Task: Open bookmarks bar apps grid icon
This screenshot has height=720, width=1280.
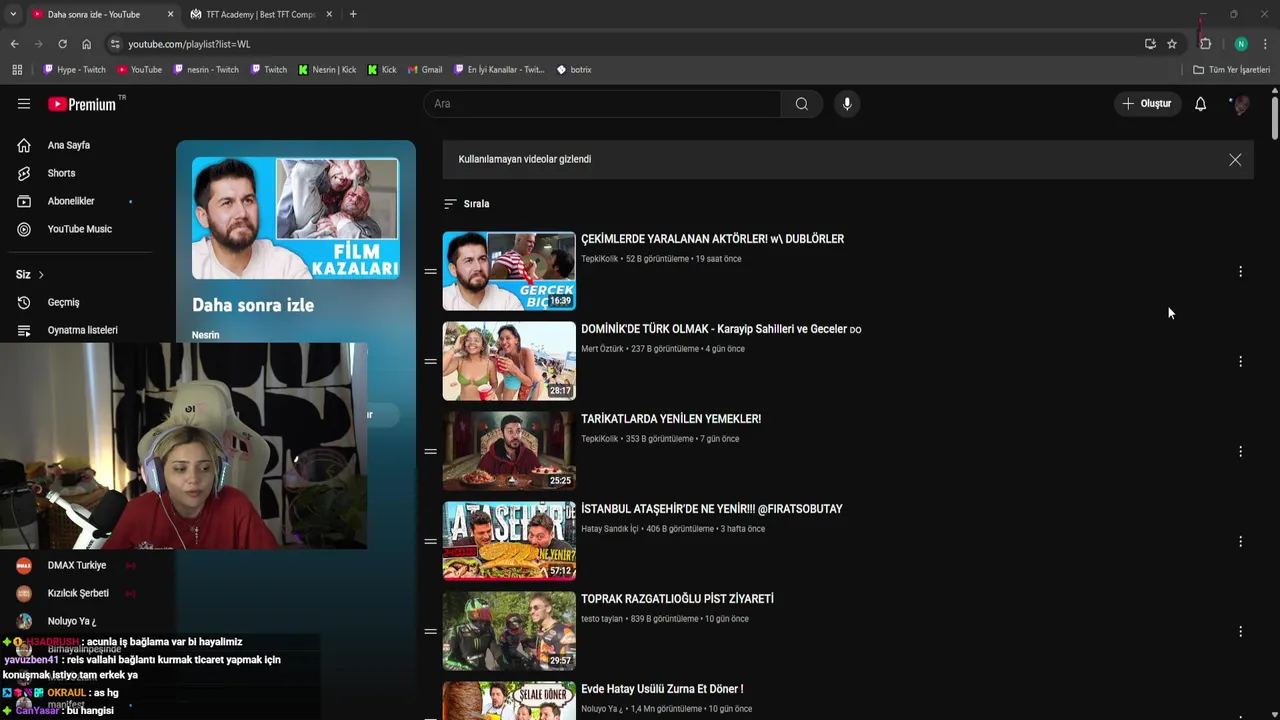Action: click(x=17, y=70)
